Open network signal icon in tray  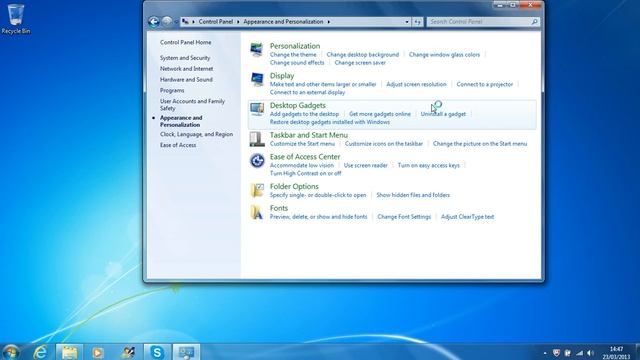click(579, 353)
